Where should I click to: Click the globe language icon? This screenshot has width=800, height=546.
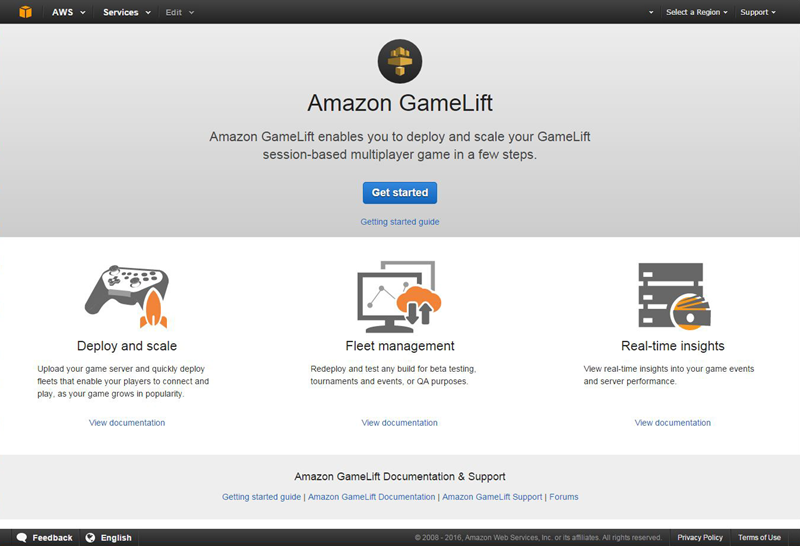90,537
